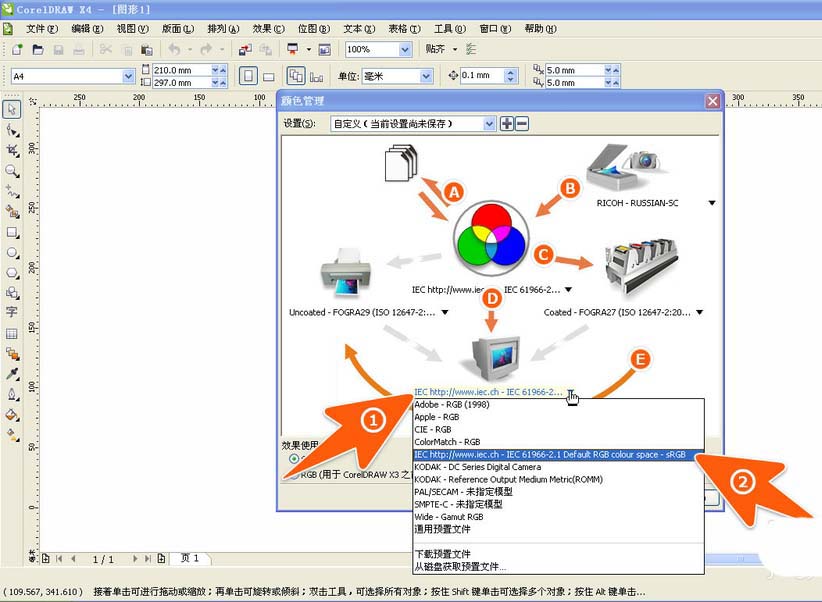This screenshot has width=822, height=602.
Task: Open the 位图 menu
Action: point(312,29)
